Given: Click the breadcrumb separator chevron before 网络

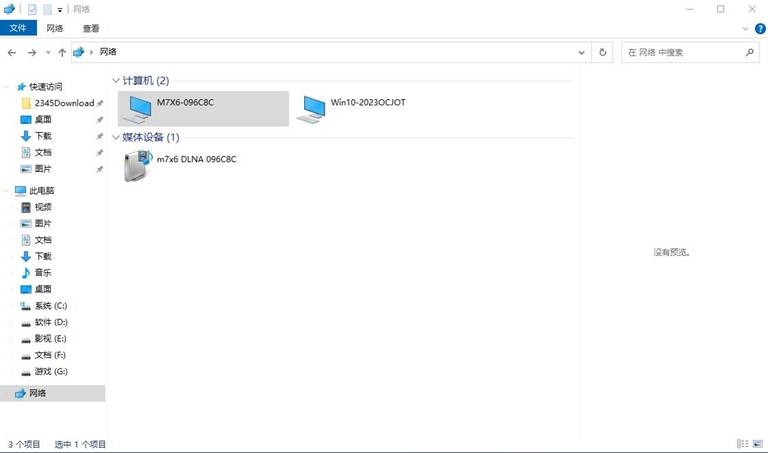Looking at the screenshot, I should click(x=91, y=52).
